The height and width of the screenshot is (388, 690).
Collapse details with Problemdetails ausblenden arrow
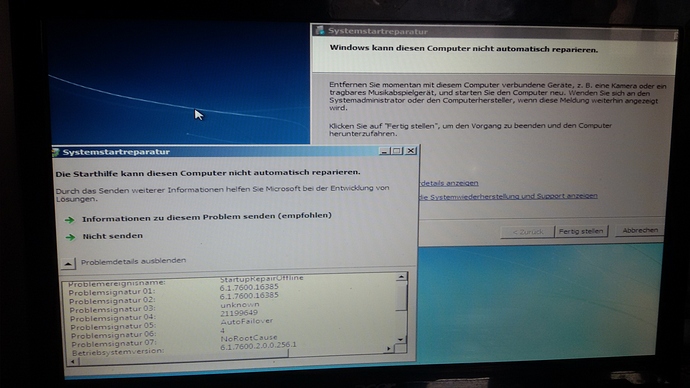(68, 263)
